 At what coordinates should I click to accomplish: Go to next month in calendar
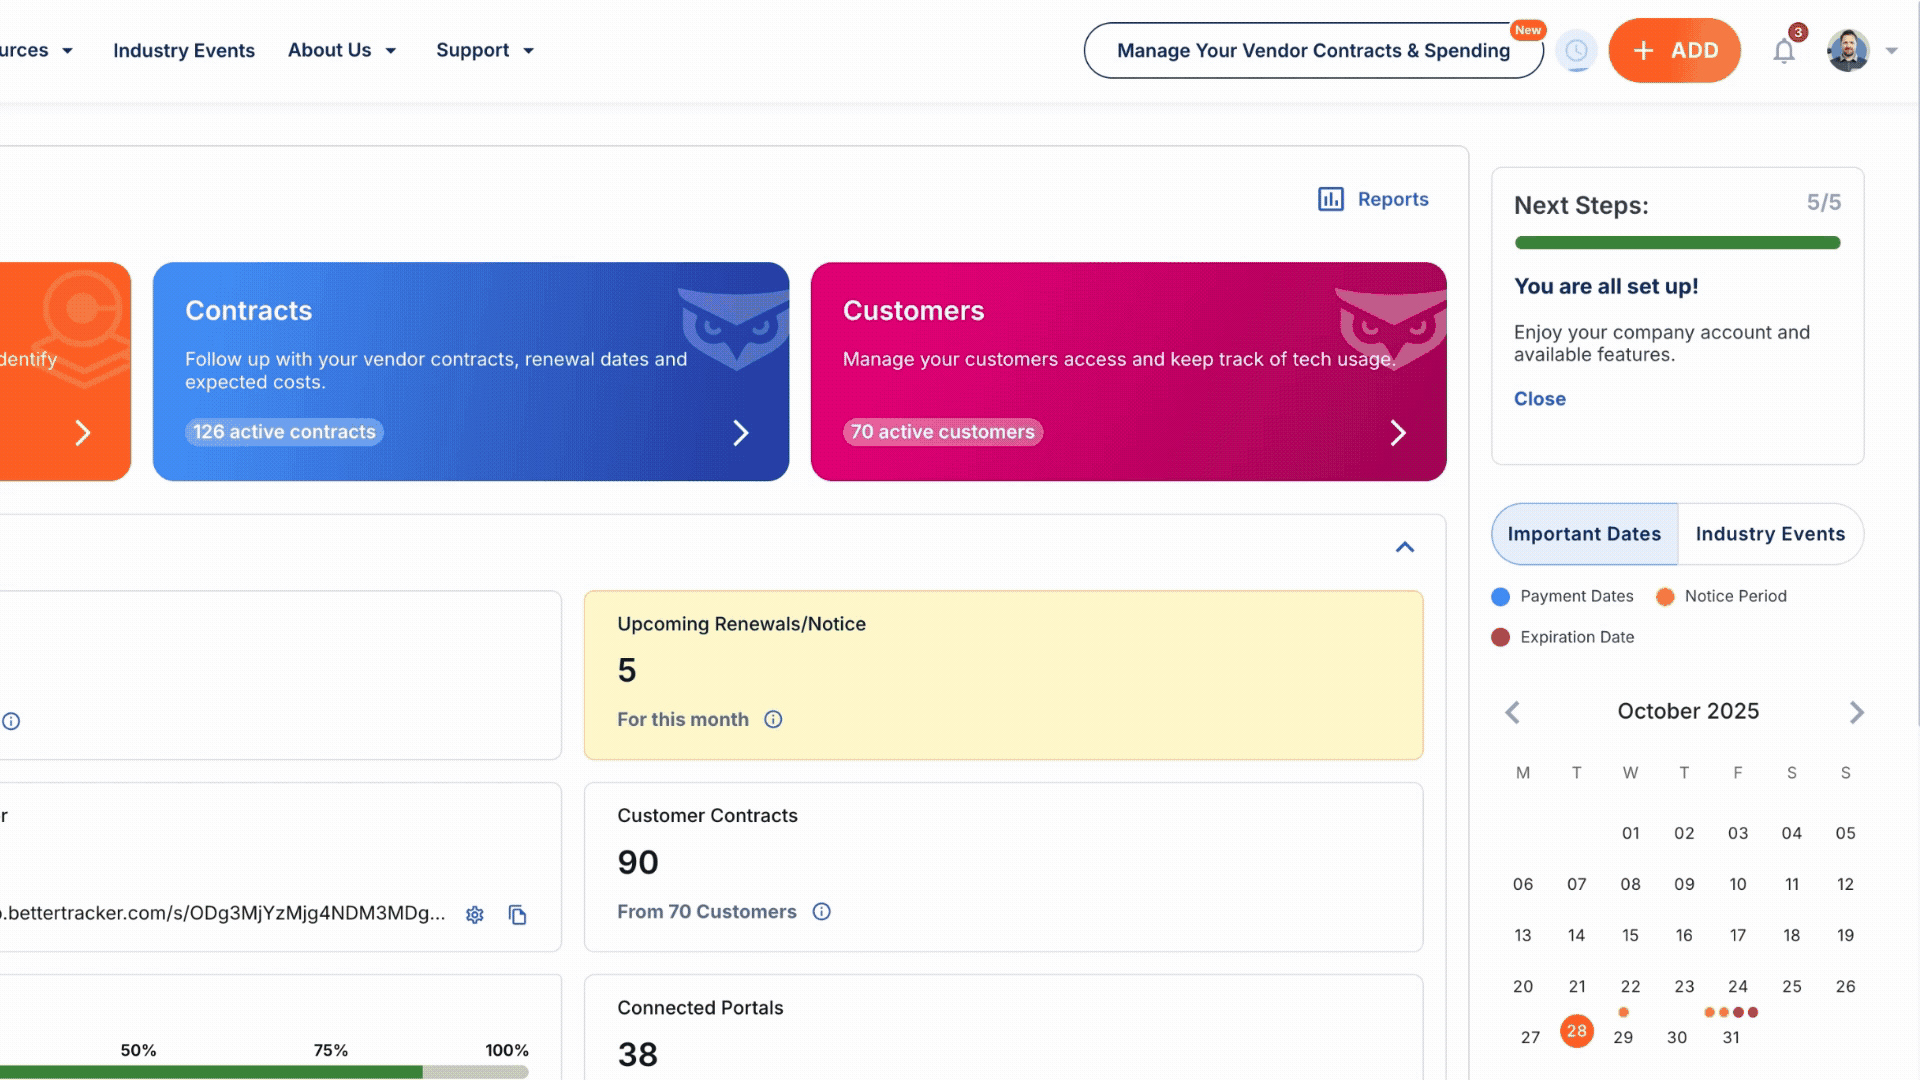tap(1856, 712)
